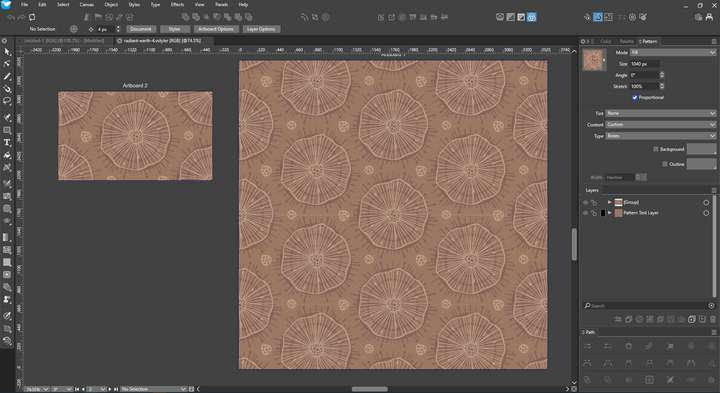
Task: Select the Text tool
Action: [x=7, y=143]
